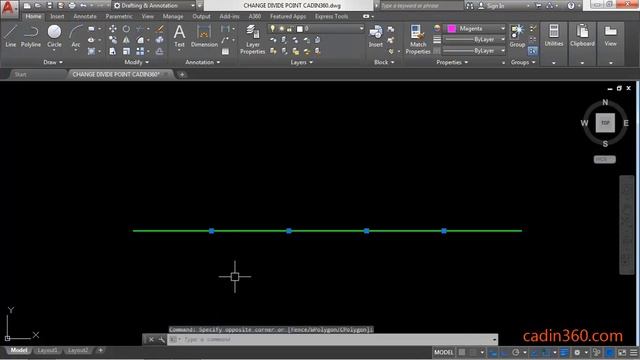Expand the Properties panel
Image resolution: width=640 pixels, height=360 pixels.
[452, 62]
